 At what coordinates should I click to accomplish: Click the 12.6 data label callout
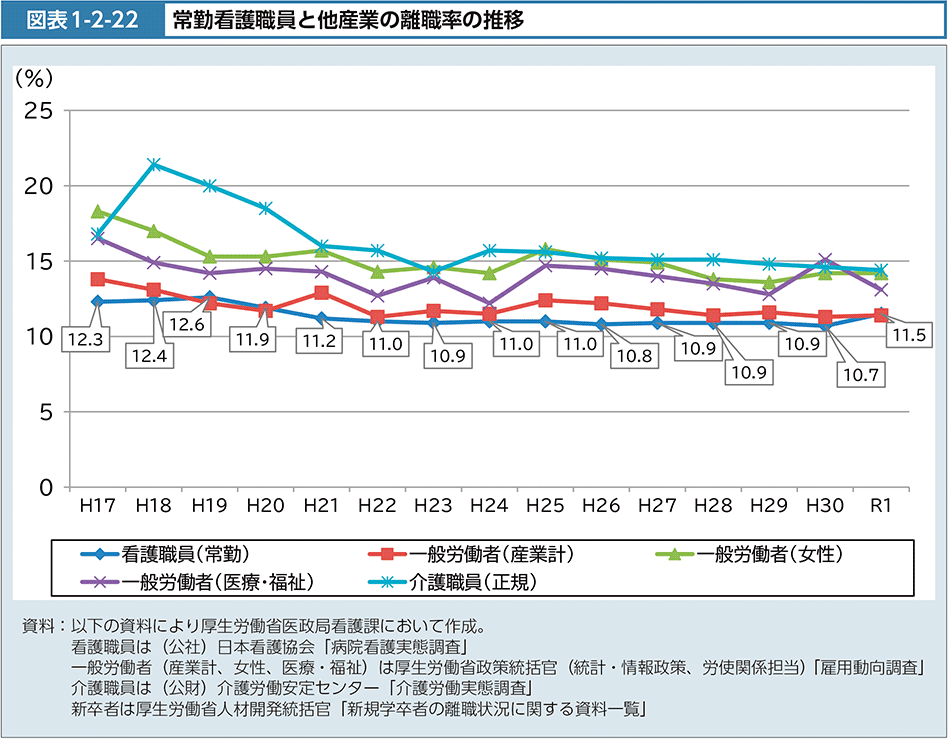pyautogui.click(x=188, y=324)
